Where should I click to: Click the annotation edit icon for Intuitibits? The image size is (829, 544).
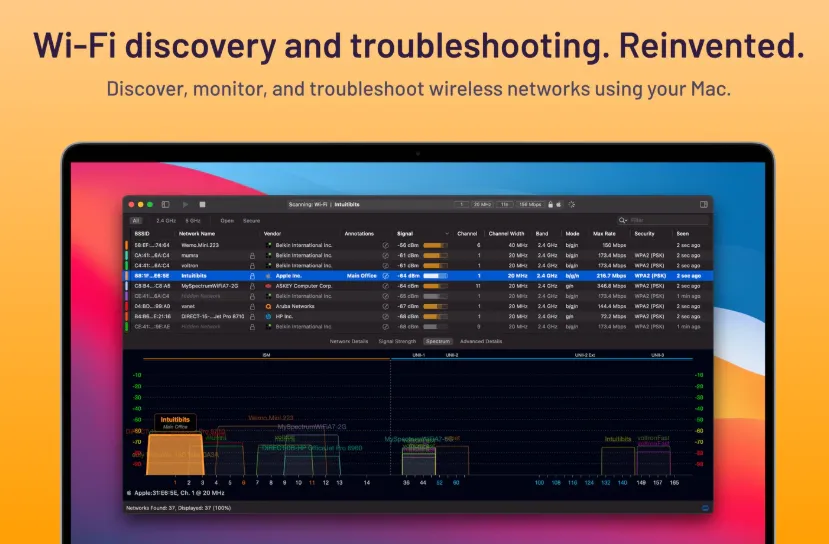pos(385,276)
